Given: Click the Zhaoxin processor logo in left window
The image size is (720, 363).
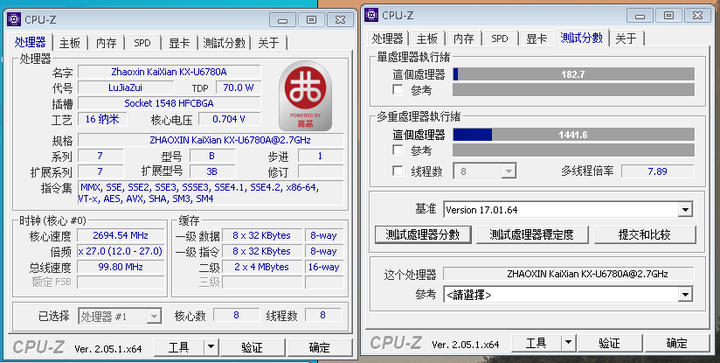Looking at the screenshot, I should click(305, 96).
